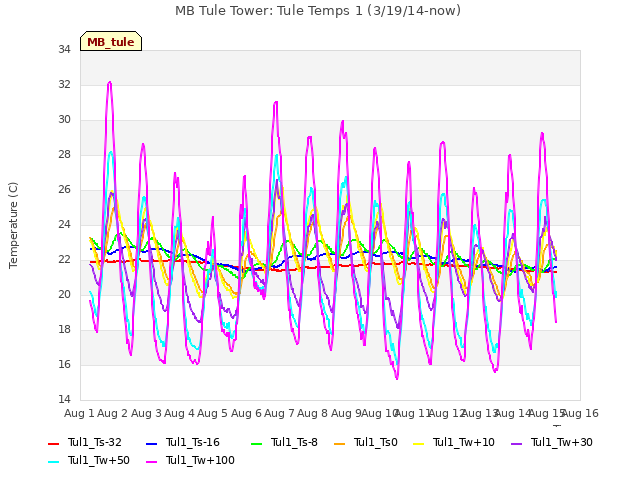Click the Aug 8 x-axis tick label
Image resolution: width=640 pixels, height=480 pixels.
(312, 413)
